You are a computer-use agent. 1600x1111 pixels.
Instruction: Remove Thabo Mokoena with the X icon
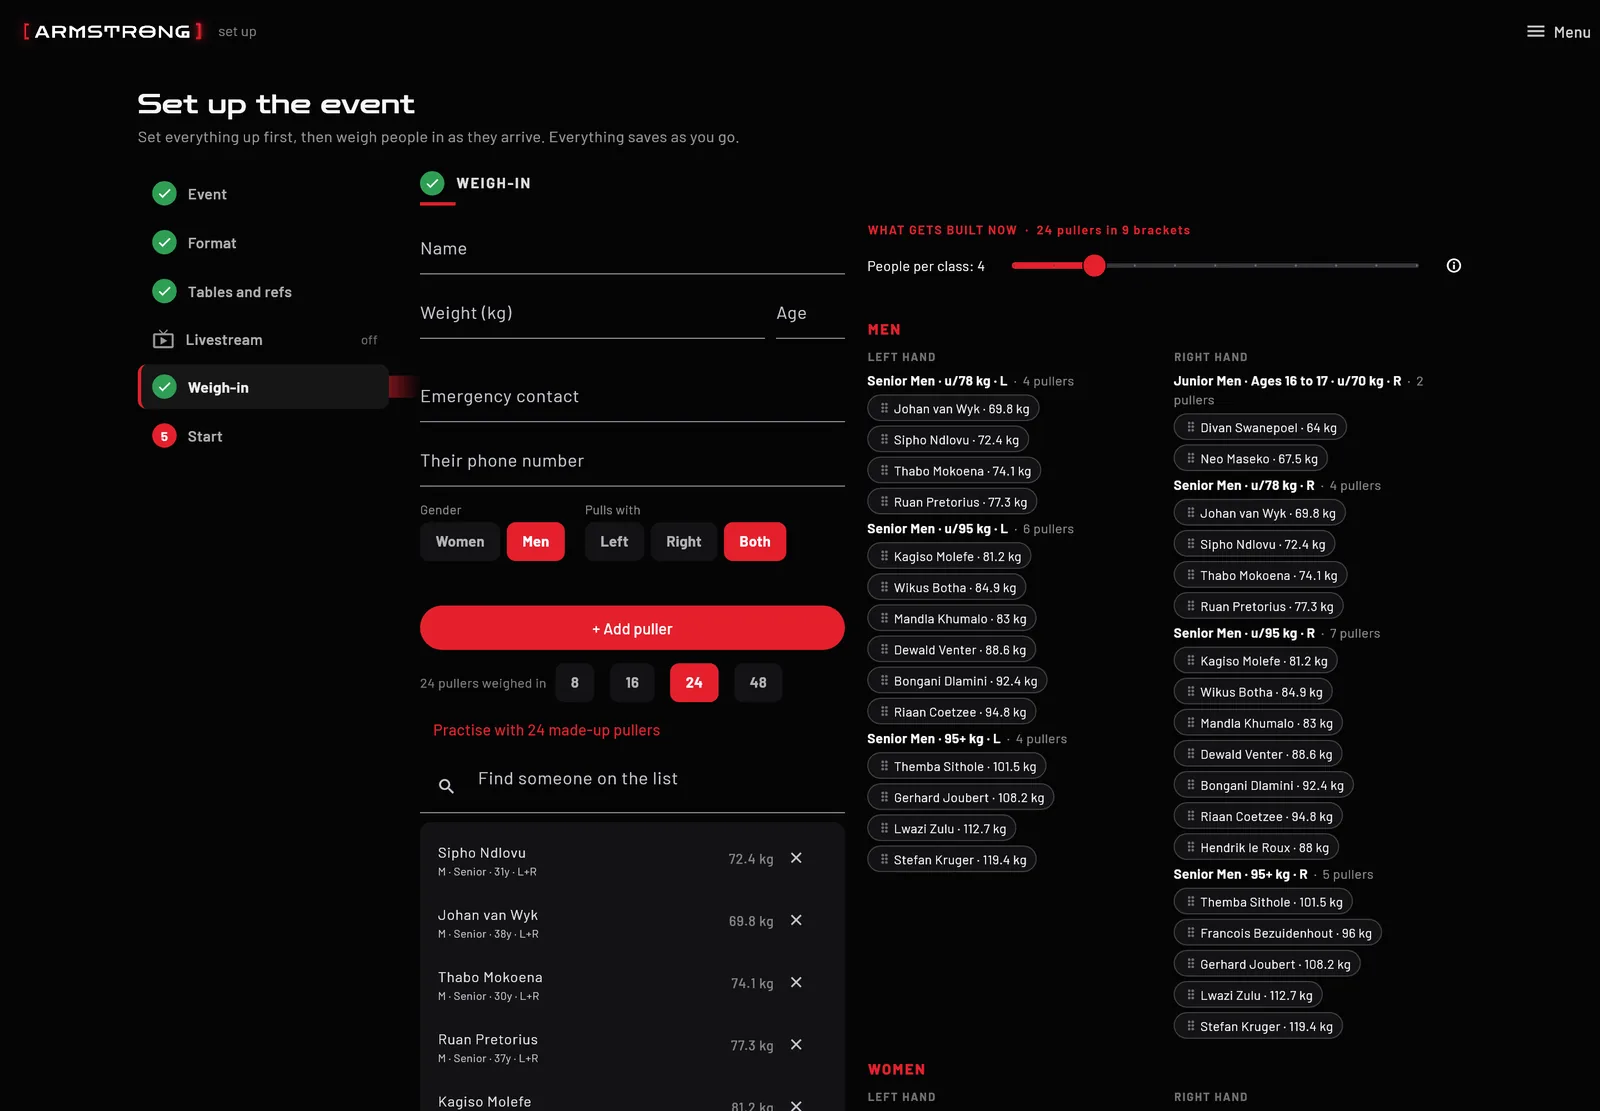tap(796, 982)
